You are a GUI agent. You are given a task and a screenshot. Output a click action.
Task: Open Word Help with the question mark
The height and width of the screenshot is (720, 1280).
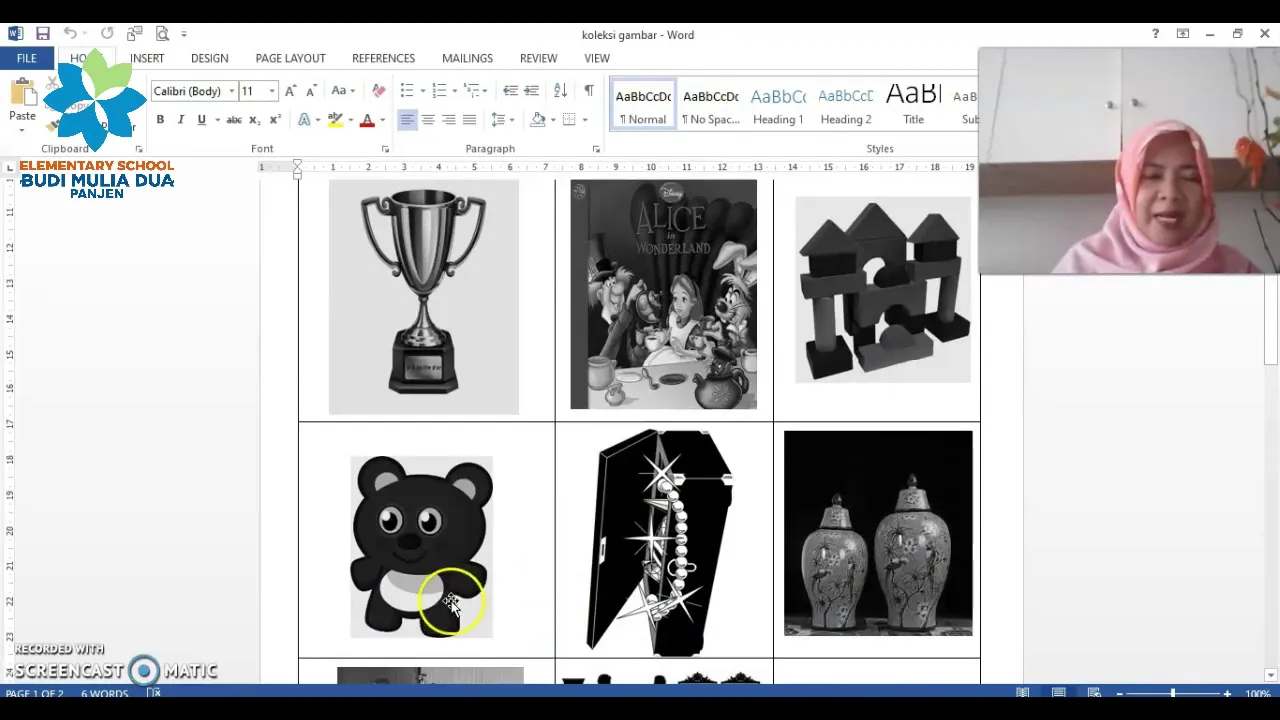[x=1156, y=34]
